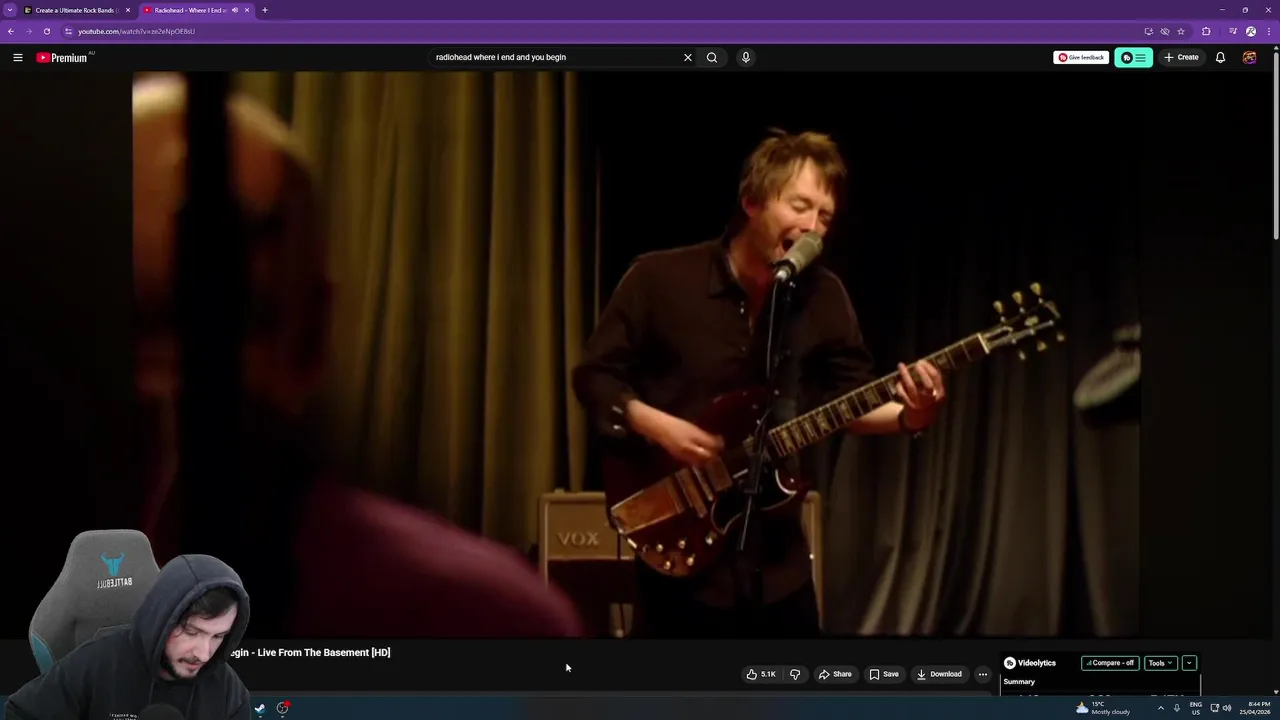Open the green vidIQ extension button
Viewport: 1280px width, 720px height.
click(x=1133, y=57)
